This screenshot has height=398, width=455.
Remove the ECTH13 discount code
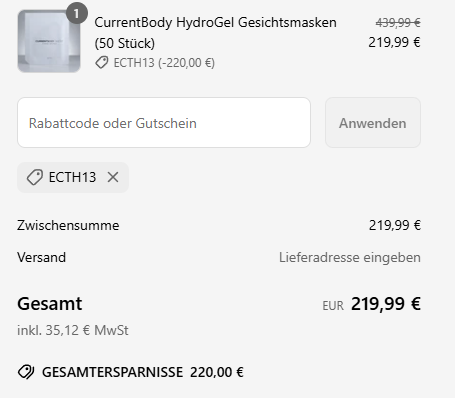pyautogui.click(x=113, y=177)
